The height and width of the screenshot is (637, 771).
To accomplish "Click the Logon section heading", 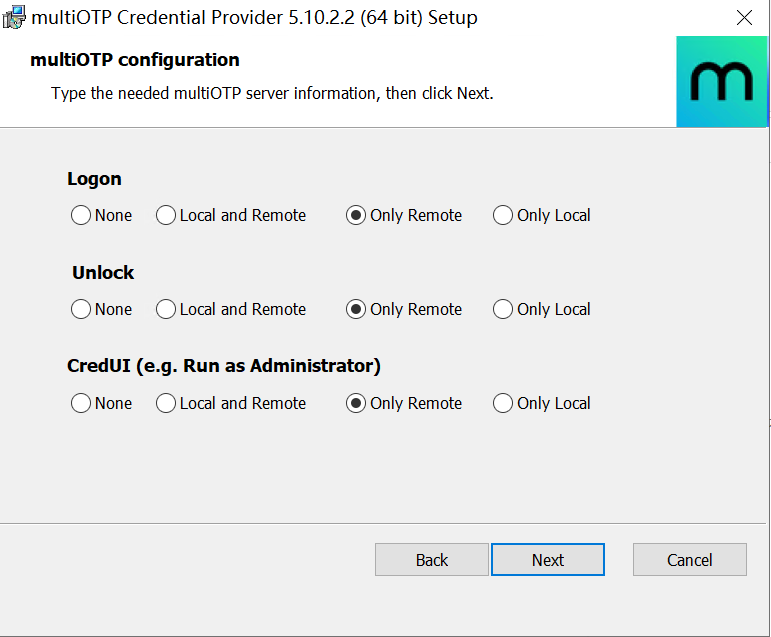I will click(x=94, y=179).
